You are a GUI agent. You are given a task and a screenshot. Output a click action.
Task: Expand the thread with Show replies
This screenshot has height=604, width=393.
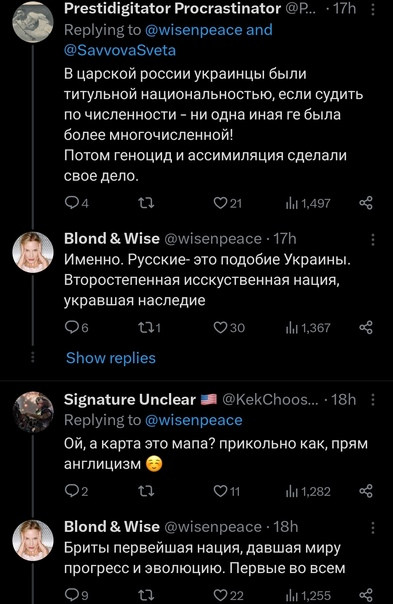click(111, 358)
